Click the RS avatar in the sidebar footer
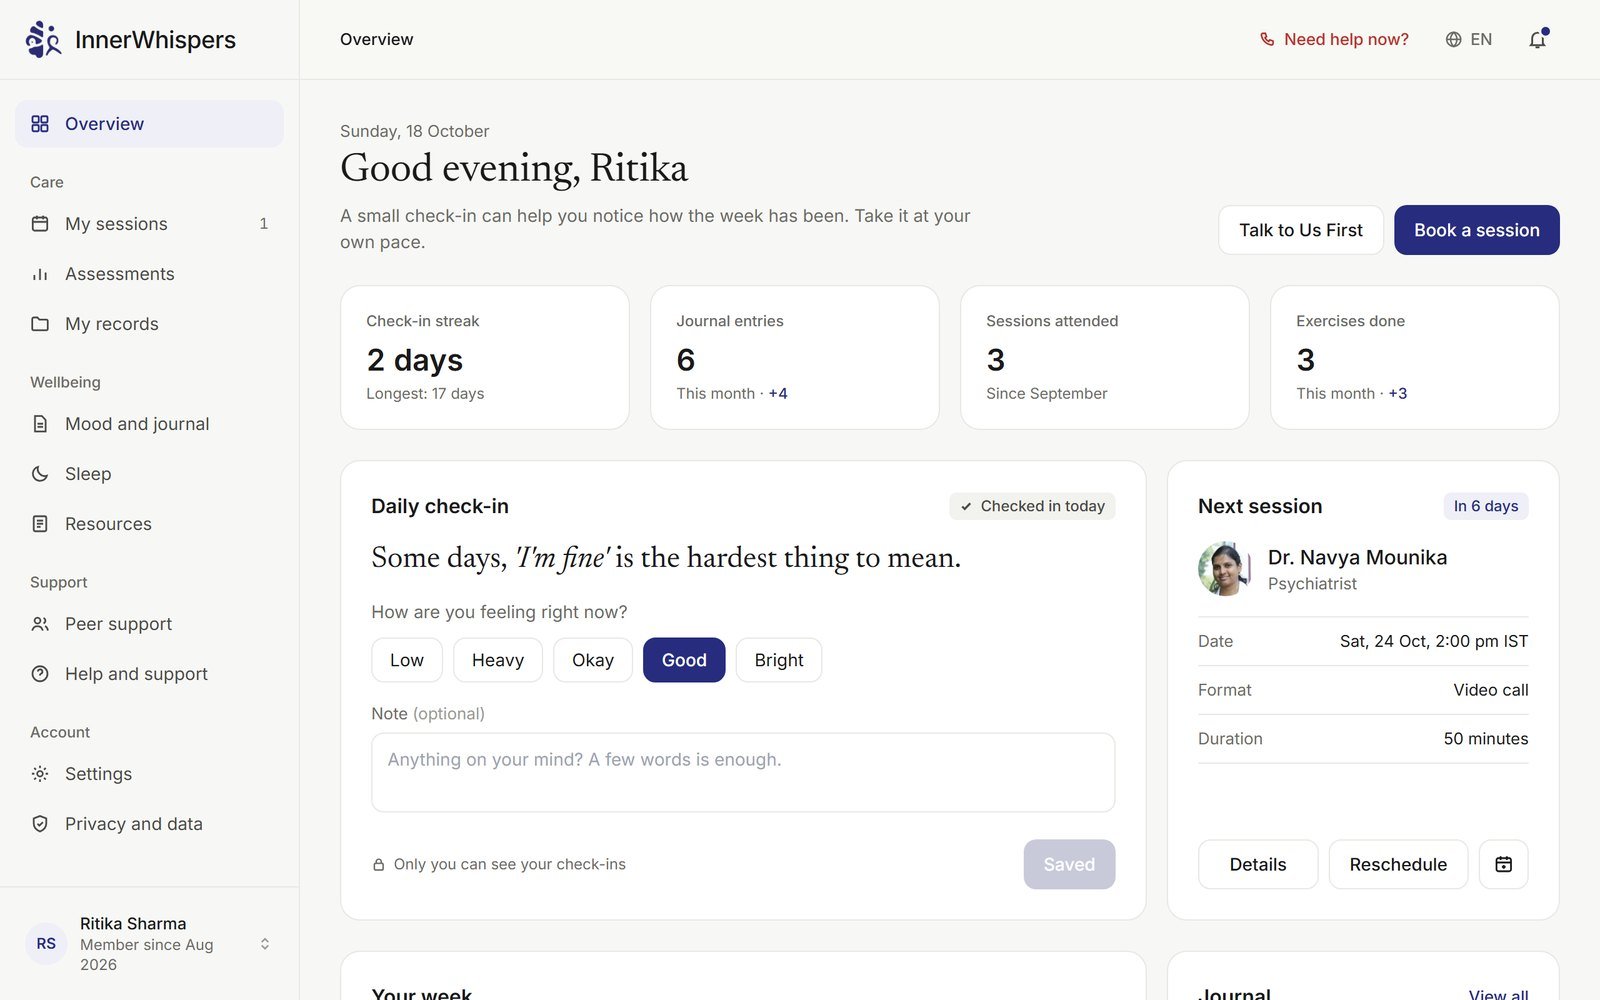This screenshot has height=1000, width=1600. point(46,943)
